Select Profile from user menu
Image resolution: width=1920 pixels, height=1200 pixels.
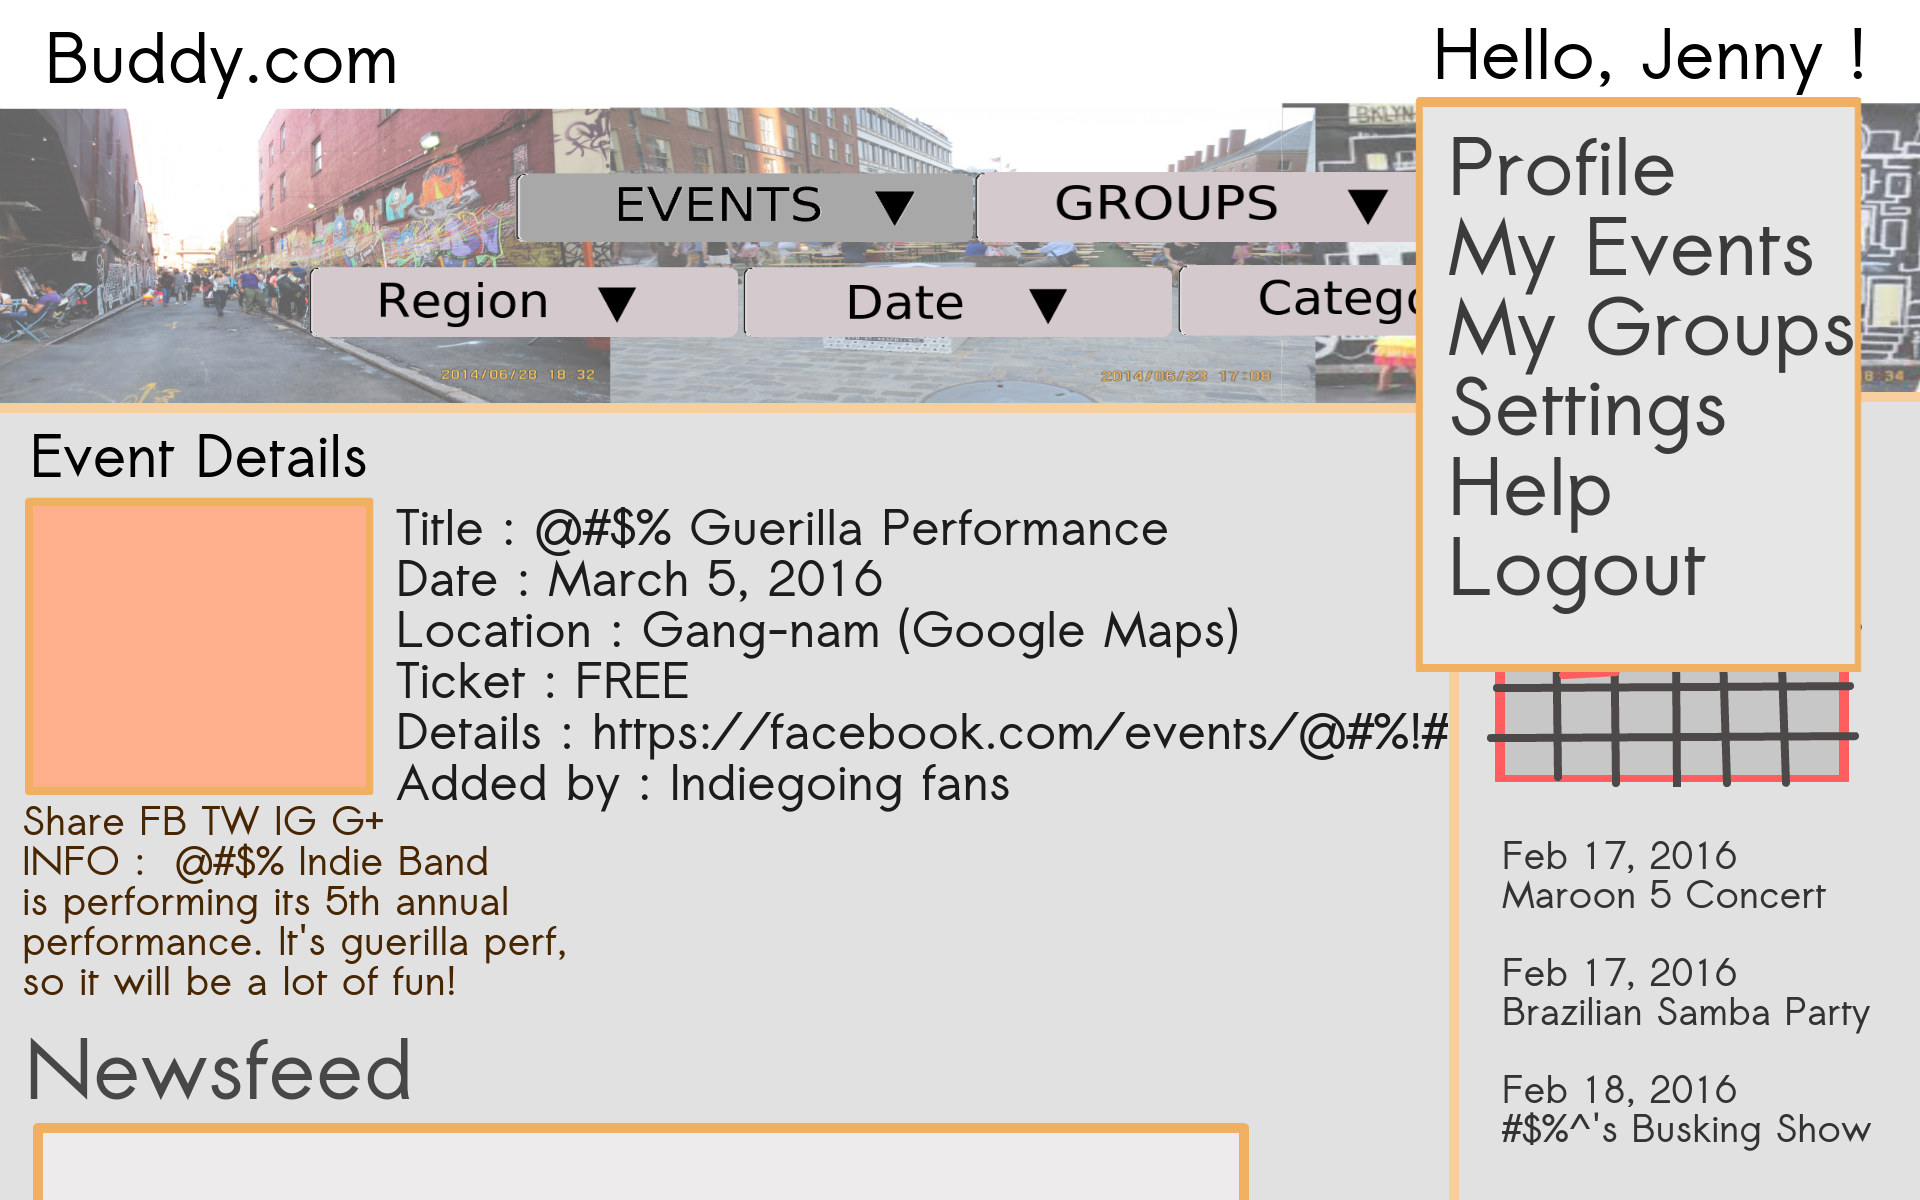pyautogui.click(x=1561, y=169)
